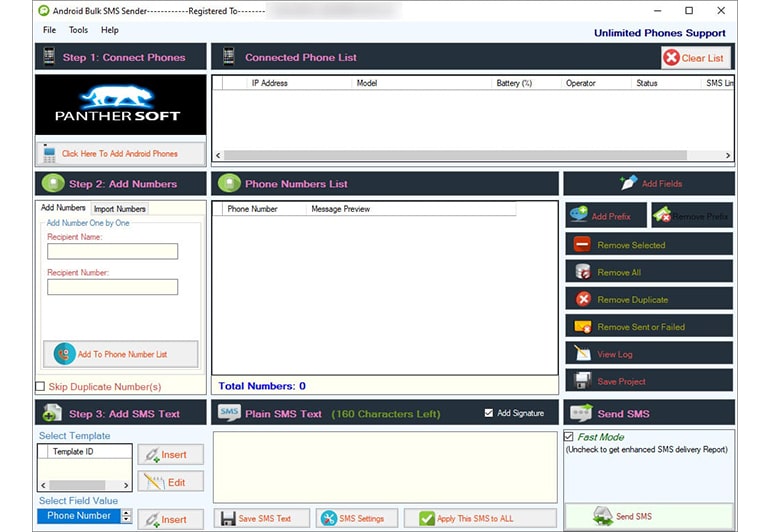The height and width of the screenshot is (532, 770).
Task: Click the Panther Soft logo image
Action: click(121, 105)
